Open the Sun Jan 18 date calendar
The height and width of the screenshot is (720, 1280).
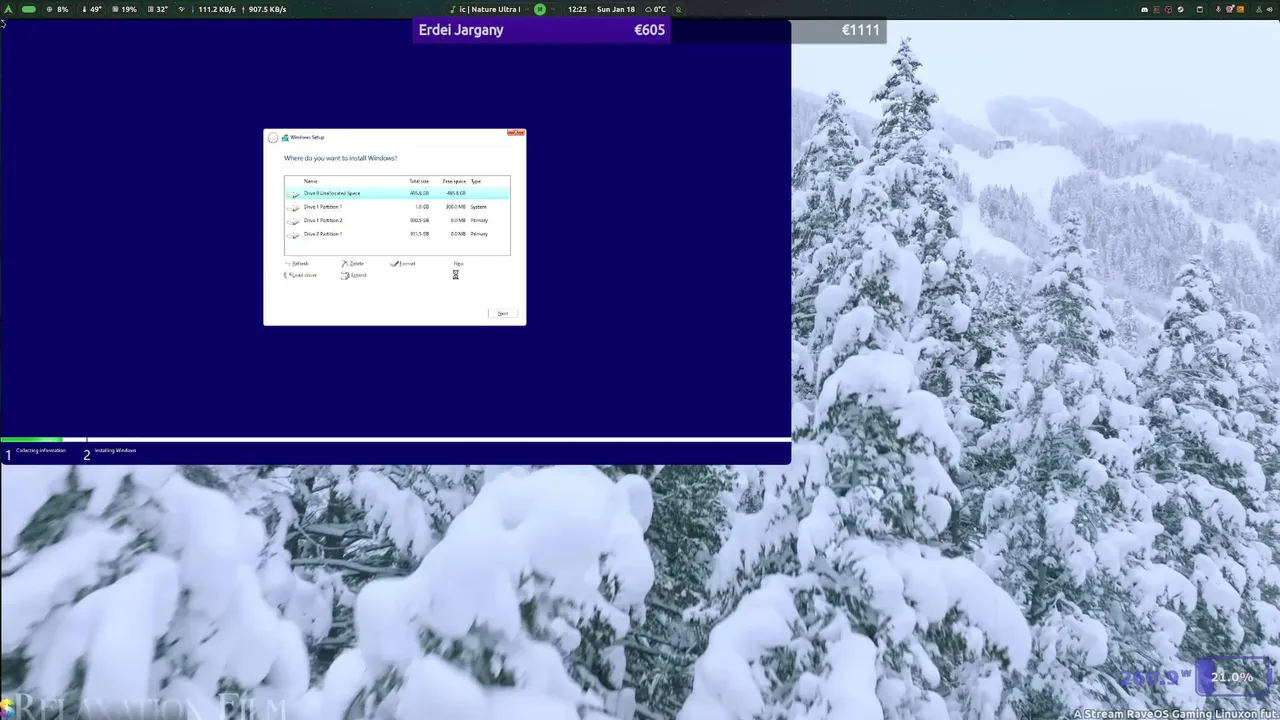[x=616, y=9]
